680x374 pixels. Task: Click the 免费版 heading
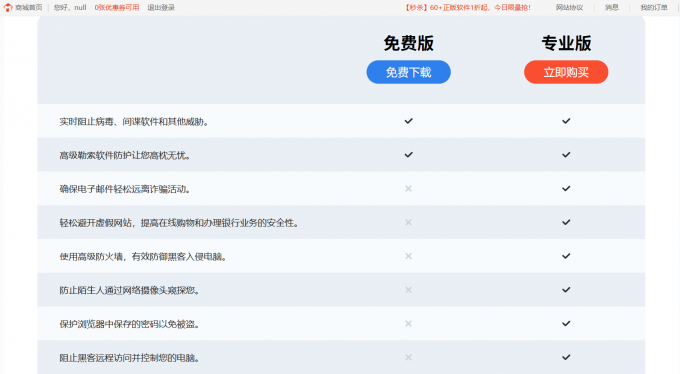point(409,43)
